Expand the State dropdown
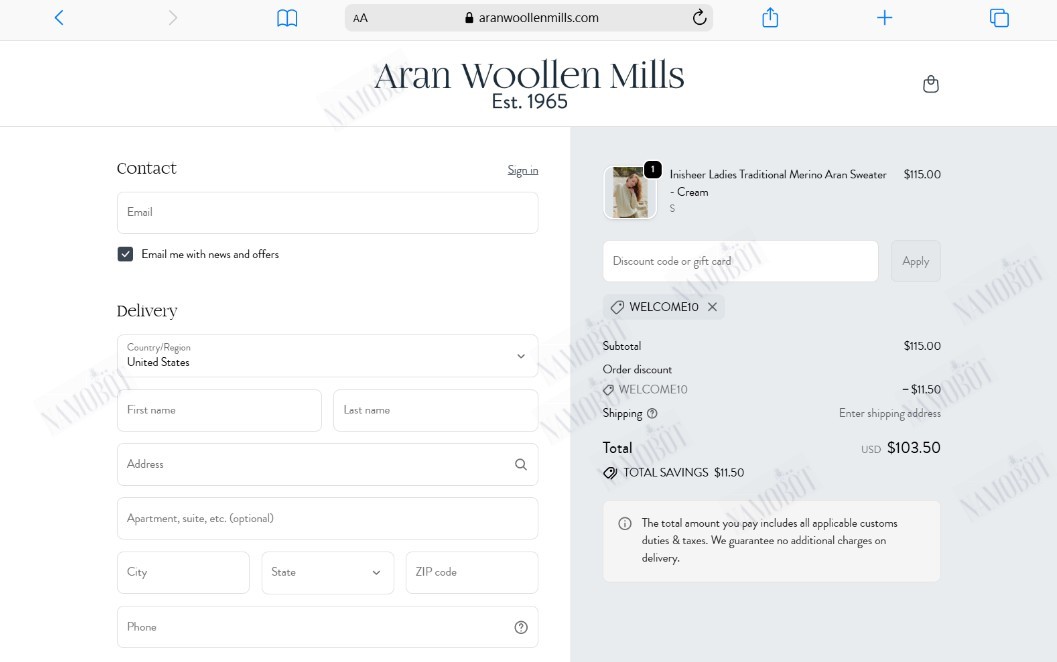 [x=328, y=572]
